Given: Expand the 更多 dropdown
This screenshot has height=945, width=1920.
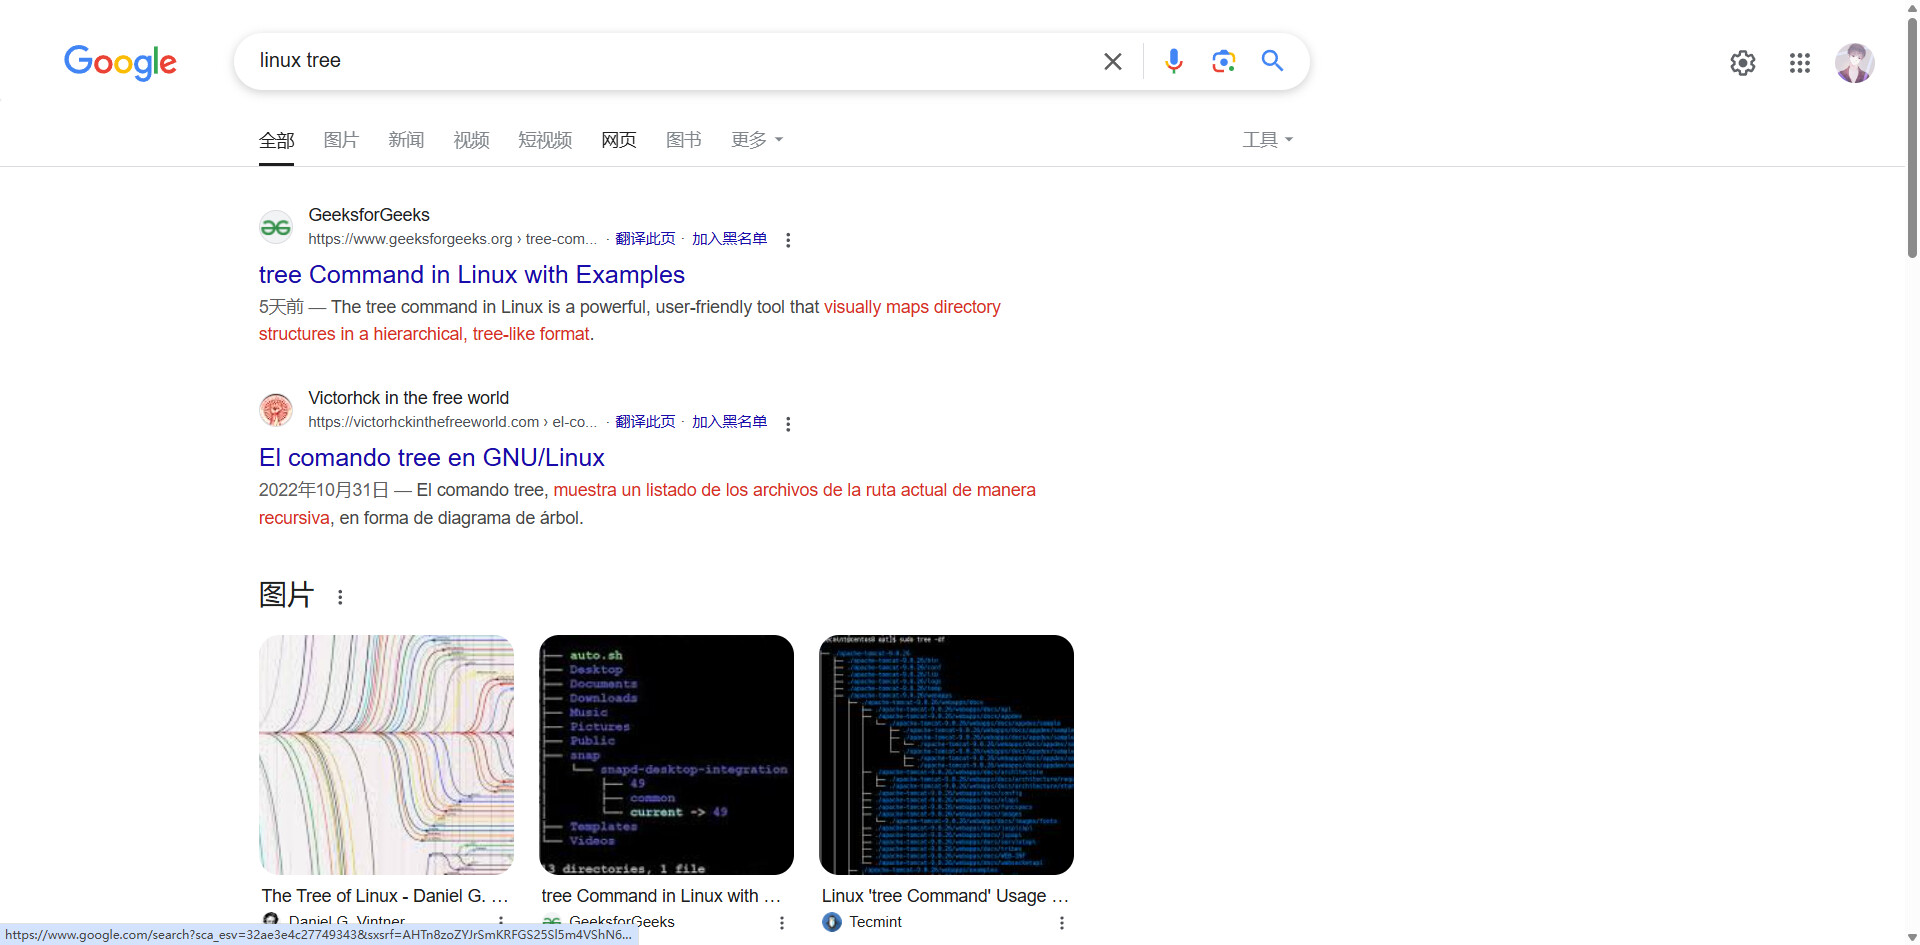Looking at the screenshot, I should tap(757, 140).
